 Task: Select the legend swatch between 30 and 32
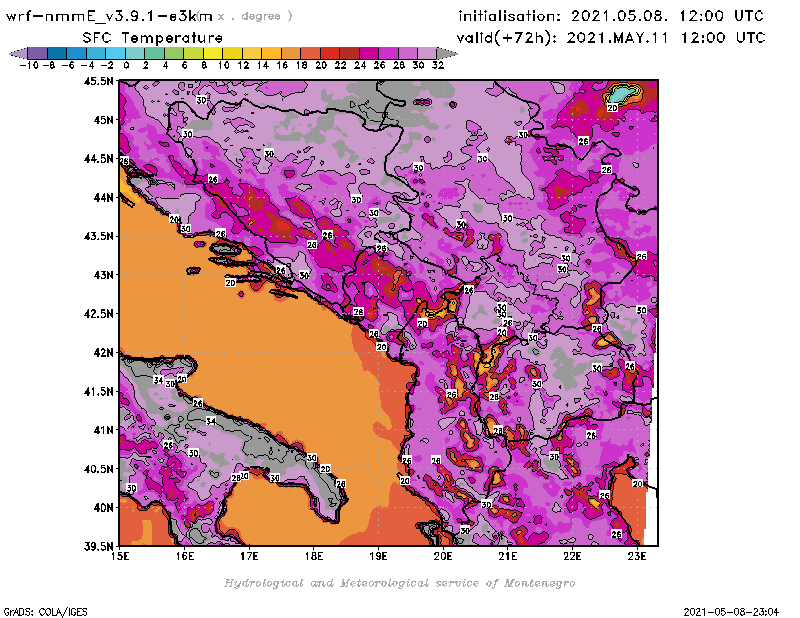(428, 52)
